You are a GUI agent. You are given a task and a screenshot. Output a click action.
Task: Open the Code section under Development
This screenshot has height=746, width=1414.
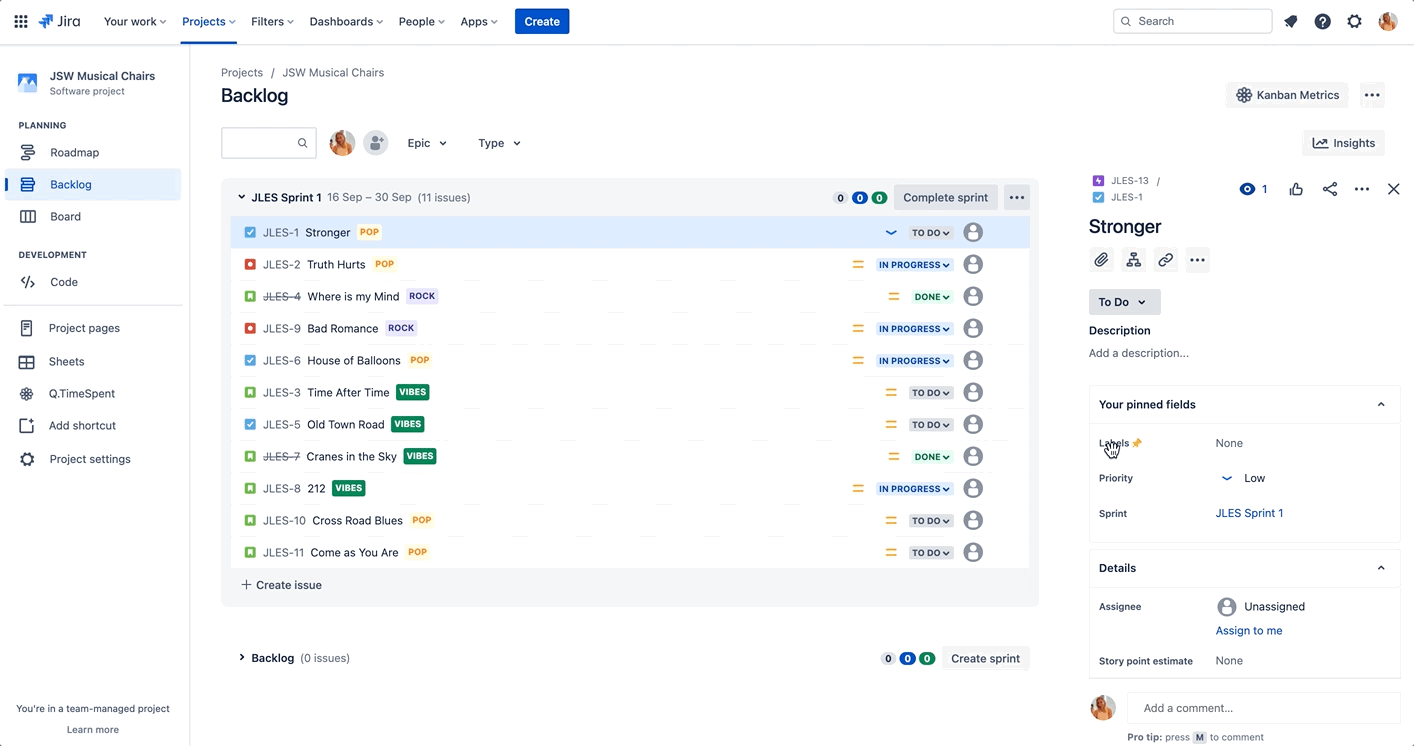[63, 281]
